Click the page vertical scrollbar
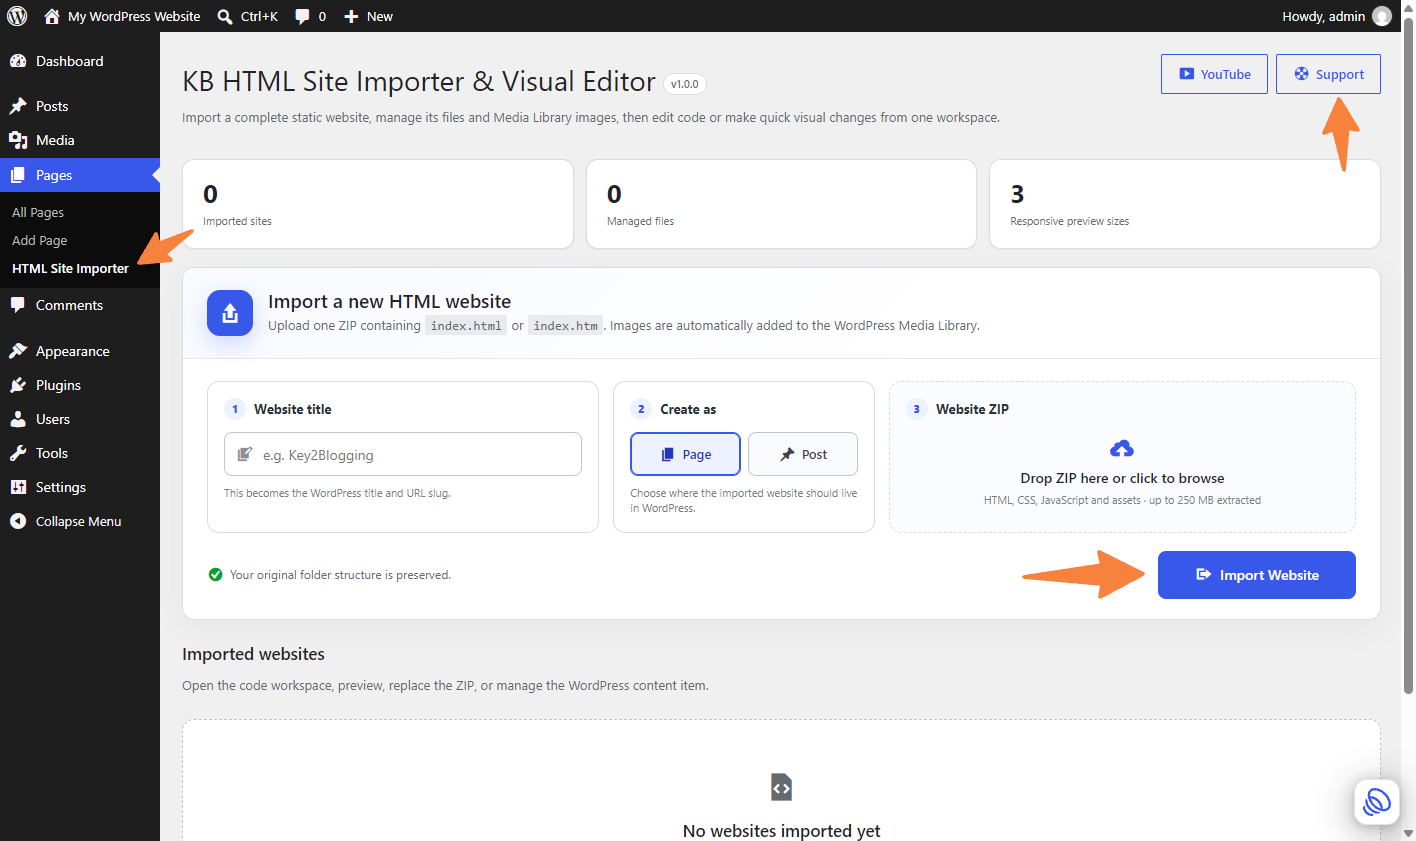The width and height of the screenshot is (1416, 841). pyautogui.click(x=1408, y=360)
